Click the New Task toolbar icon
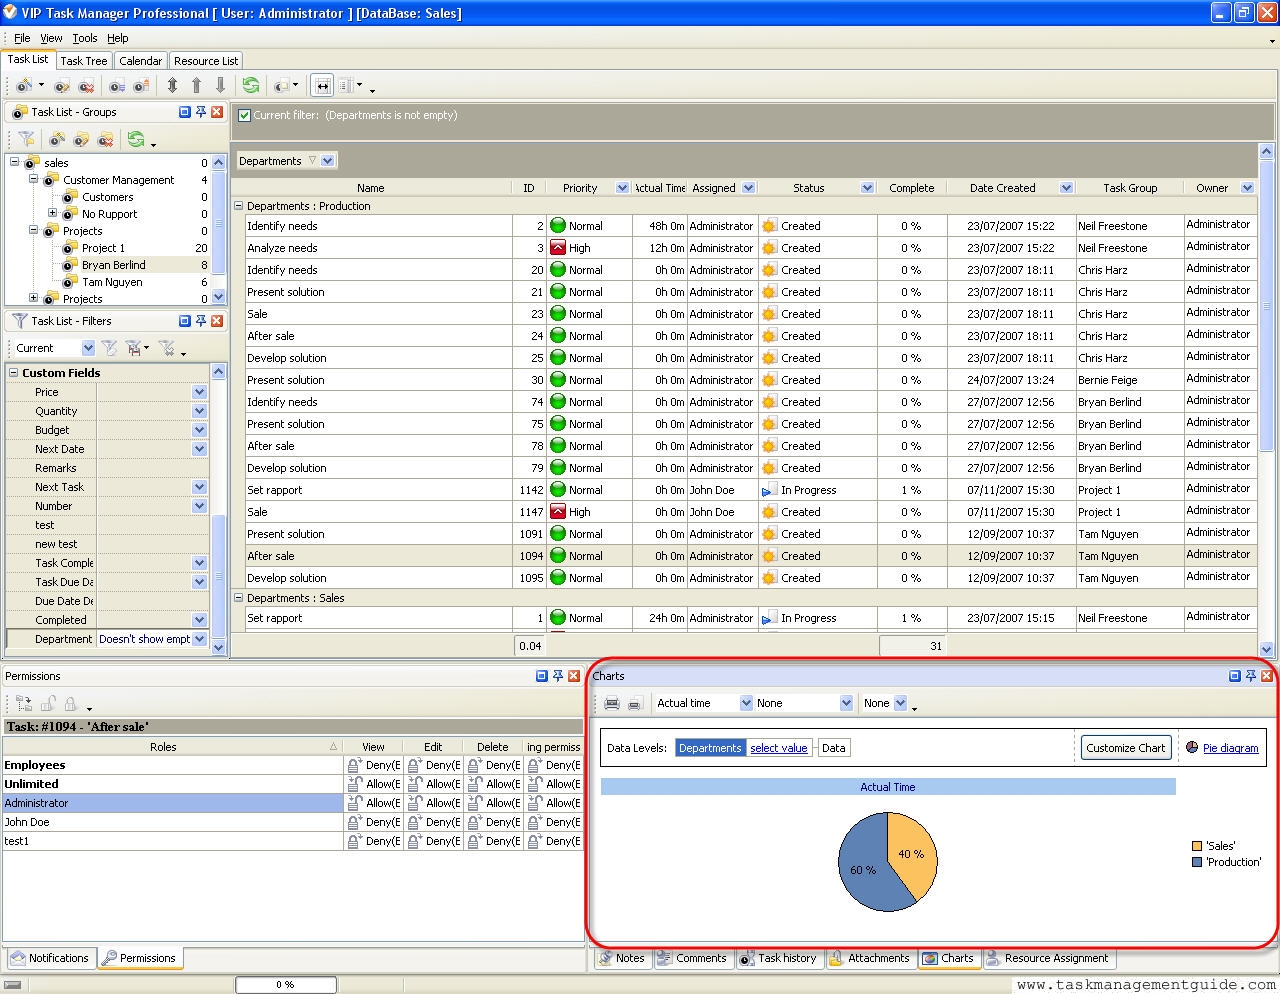 [24, 86]
